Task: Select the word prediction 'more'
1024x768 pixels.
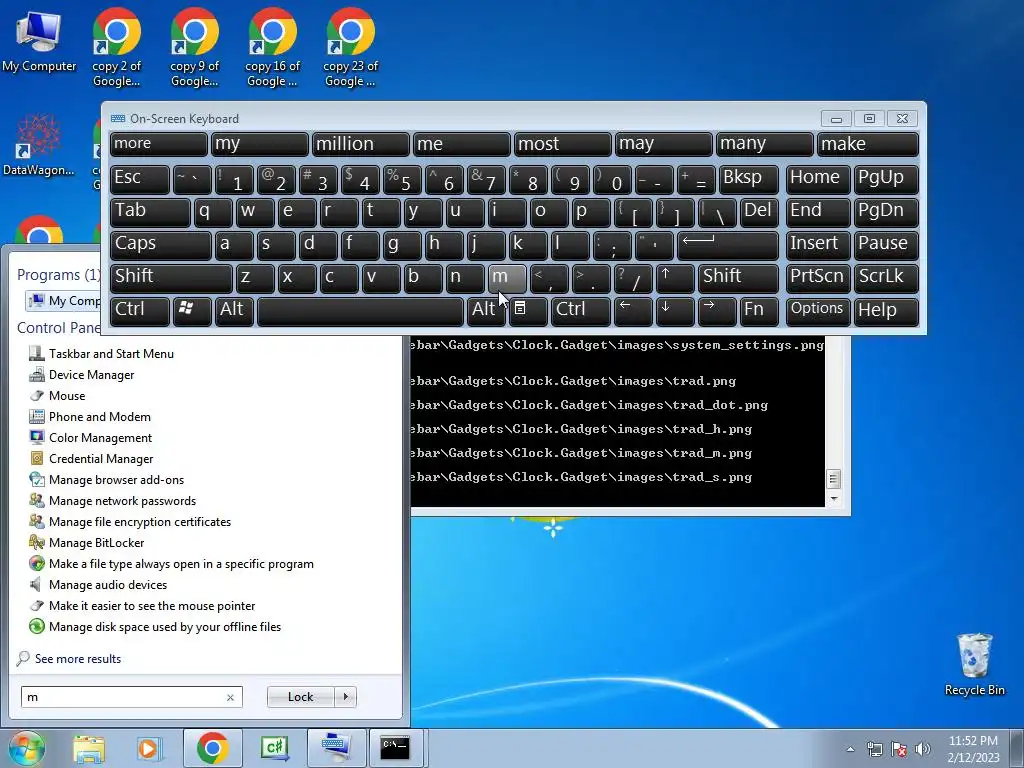Action: click(159, 144)
